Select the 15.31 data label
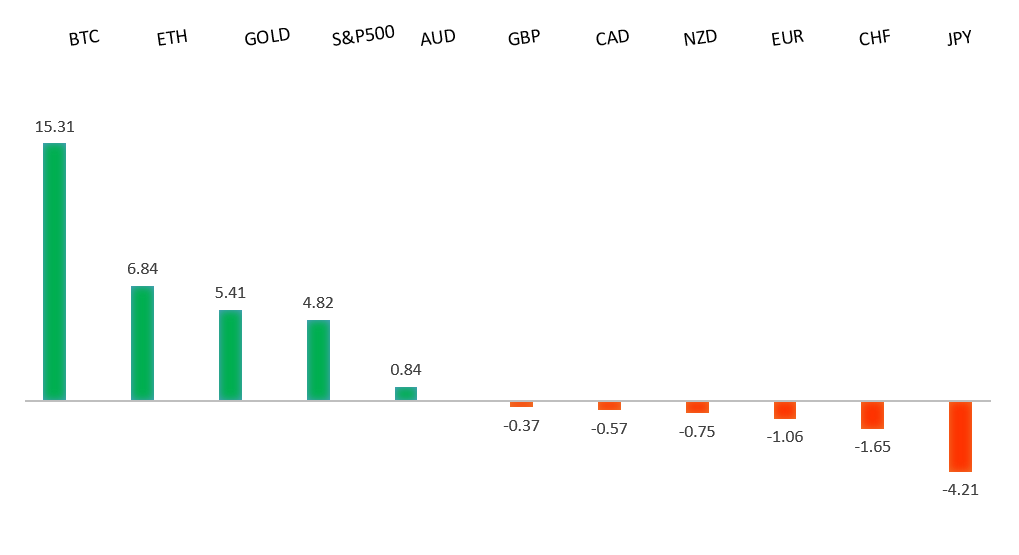 55,127
